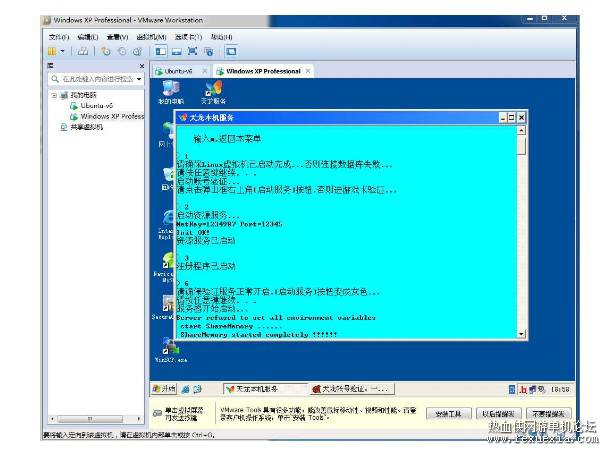The width and height of the screenshot is (607, 454).
Task: Click the Internet Explorer quick launch icon
Action: (x=185, y=389)
